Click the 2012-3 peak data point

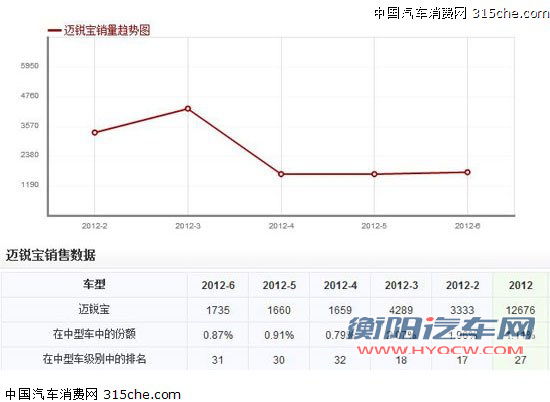(188, 109)
